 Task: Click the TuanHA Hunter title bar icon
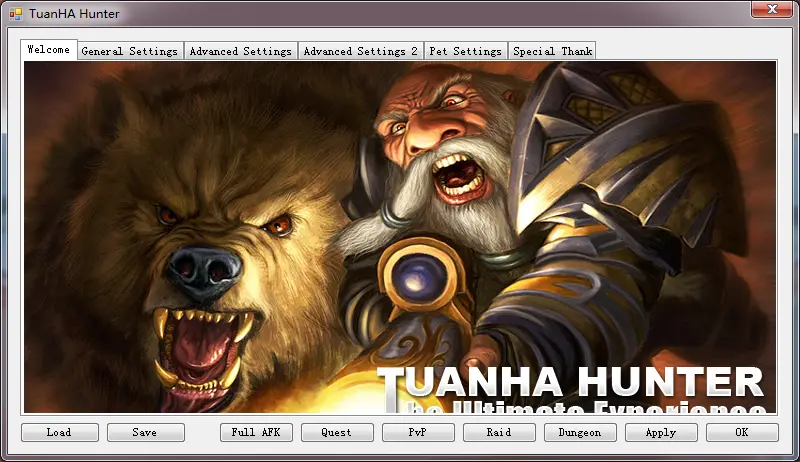click(x=15, y=13)
